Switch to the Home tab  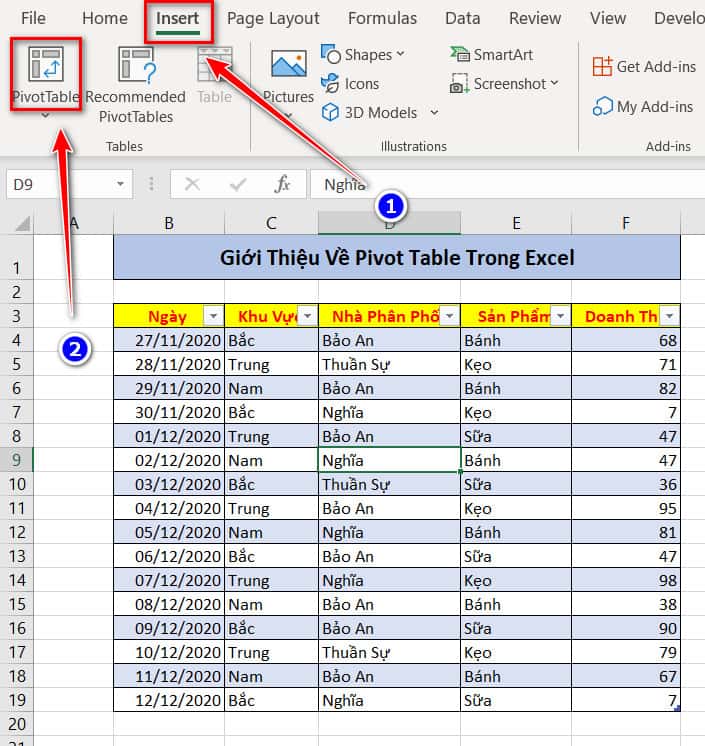[105, 19]
